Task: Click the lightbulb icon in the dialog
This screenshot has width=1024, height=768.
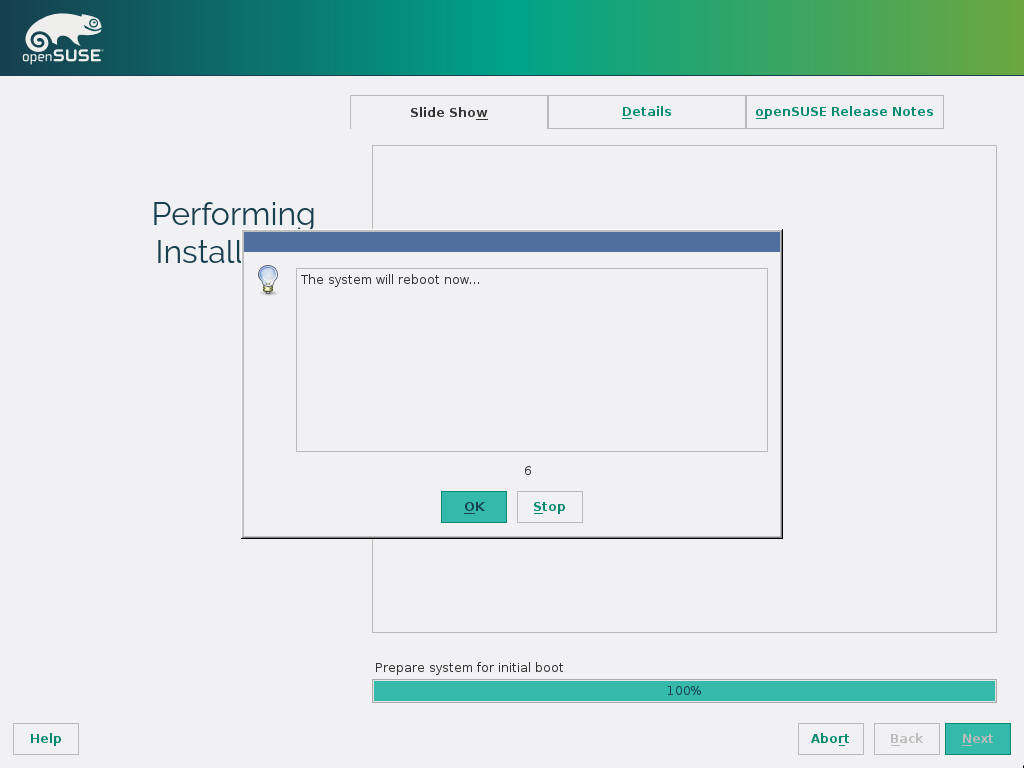Action: pyautogui.click(x=268, y=279)
